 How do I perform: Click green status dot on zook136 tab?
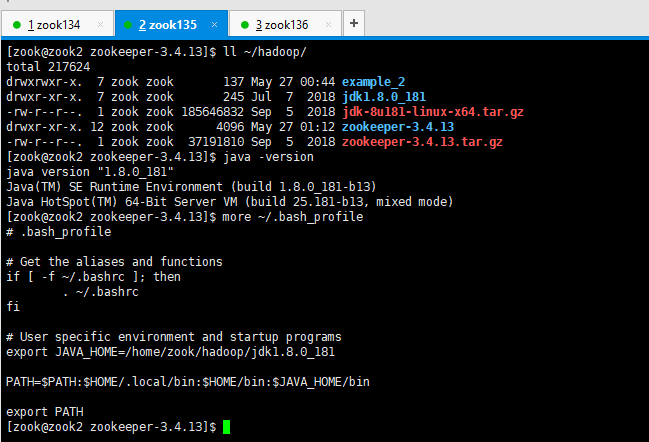(245, 25)
